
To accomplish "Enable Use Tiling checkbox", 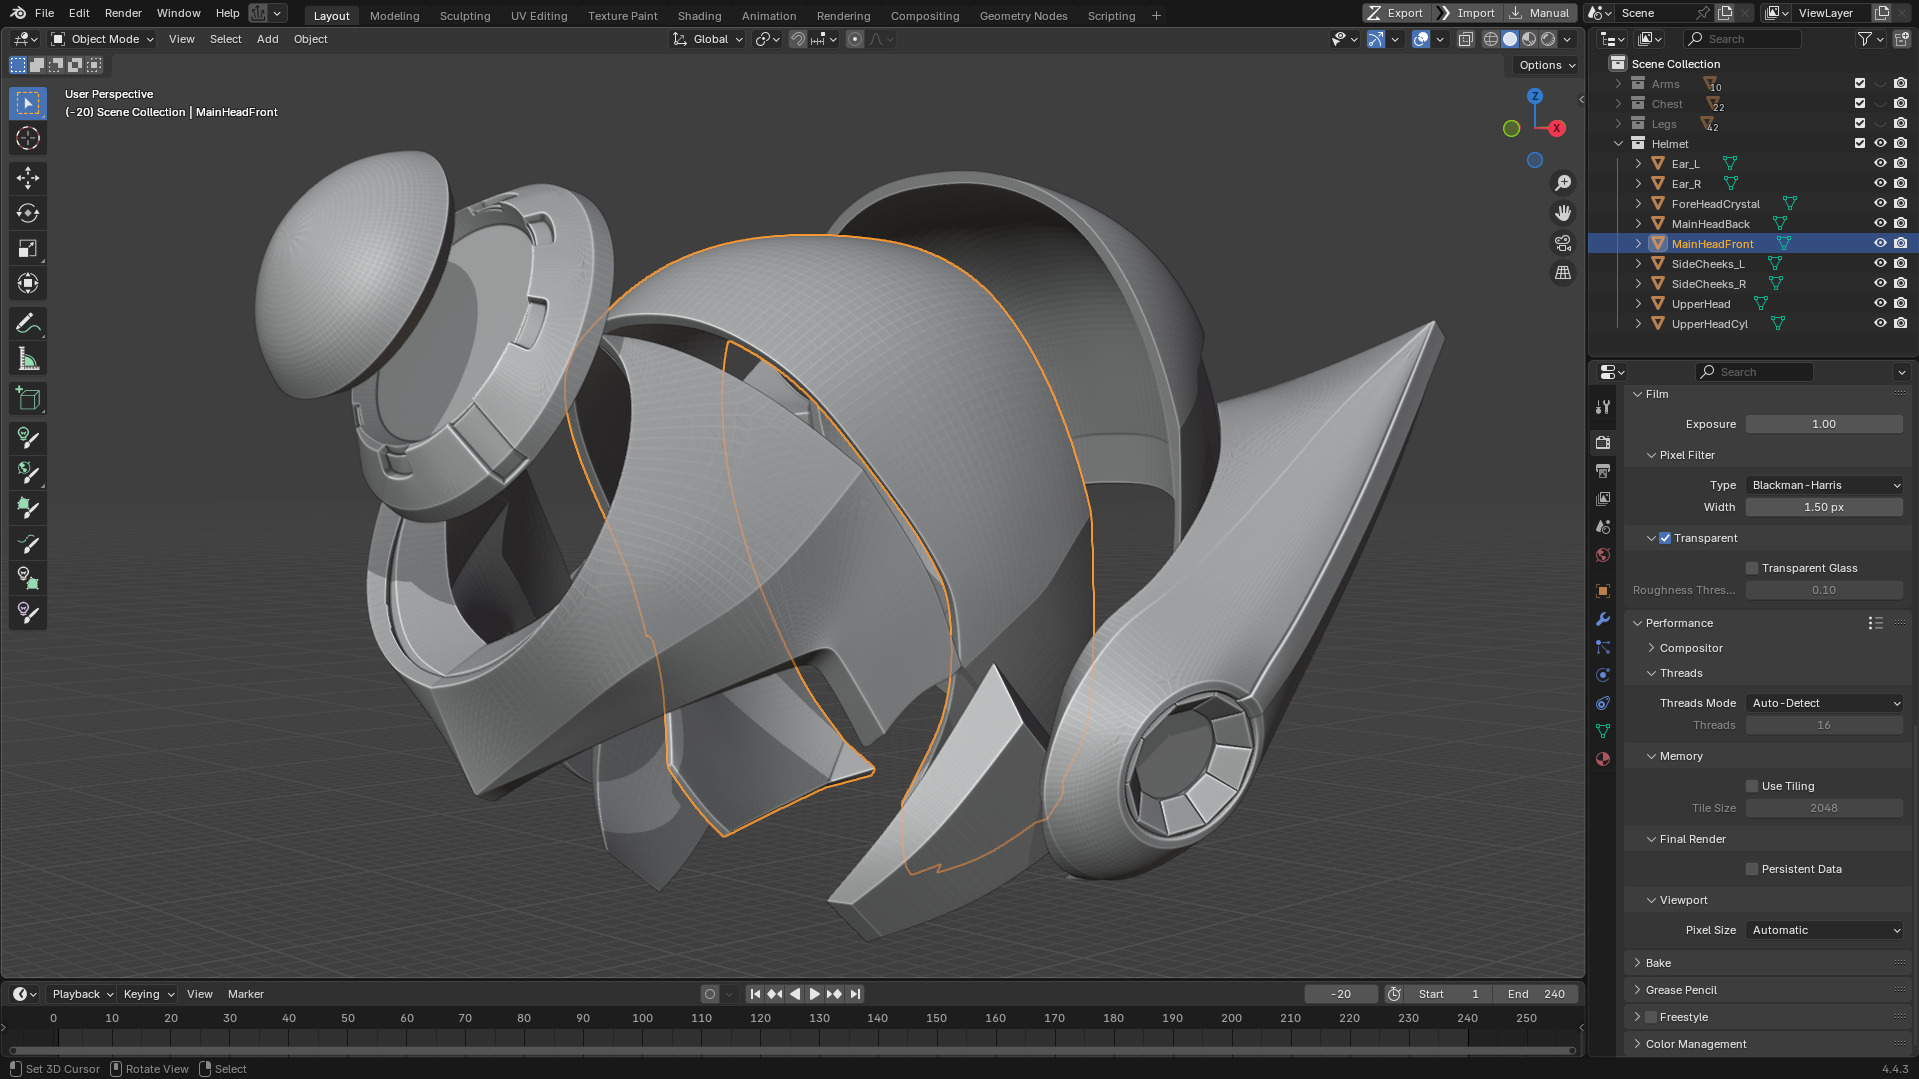I will (1752, 786).
